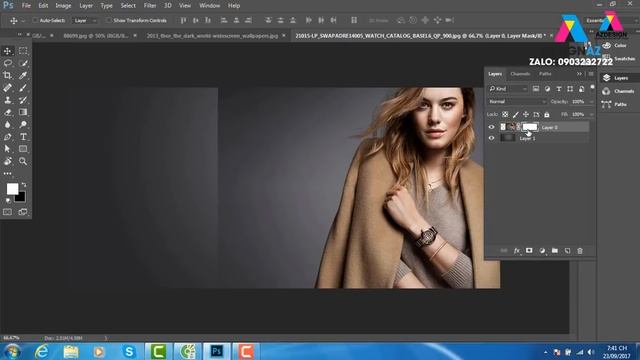Select the Path Selection tool

coord(7,149)
